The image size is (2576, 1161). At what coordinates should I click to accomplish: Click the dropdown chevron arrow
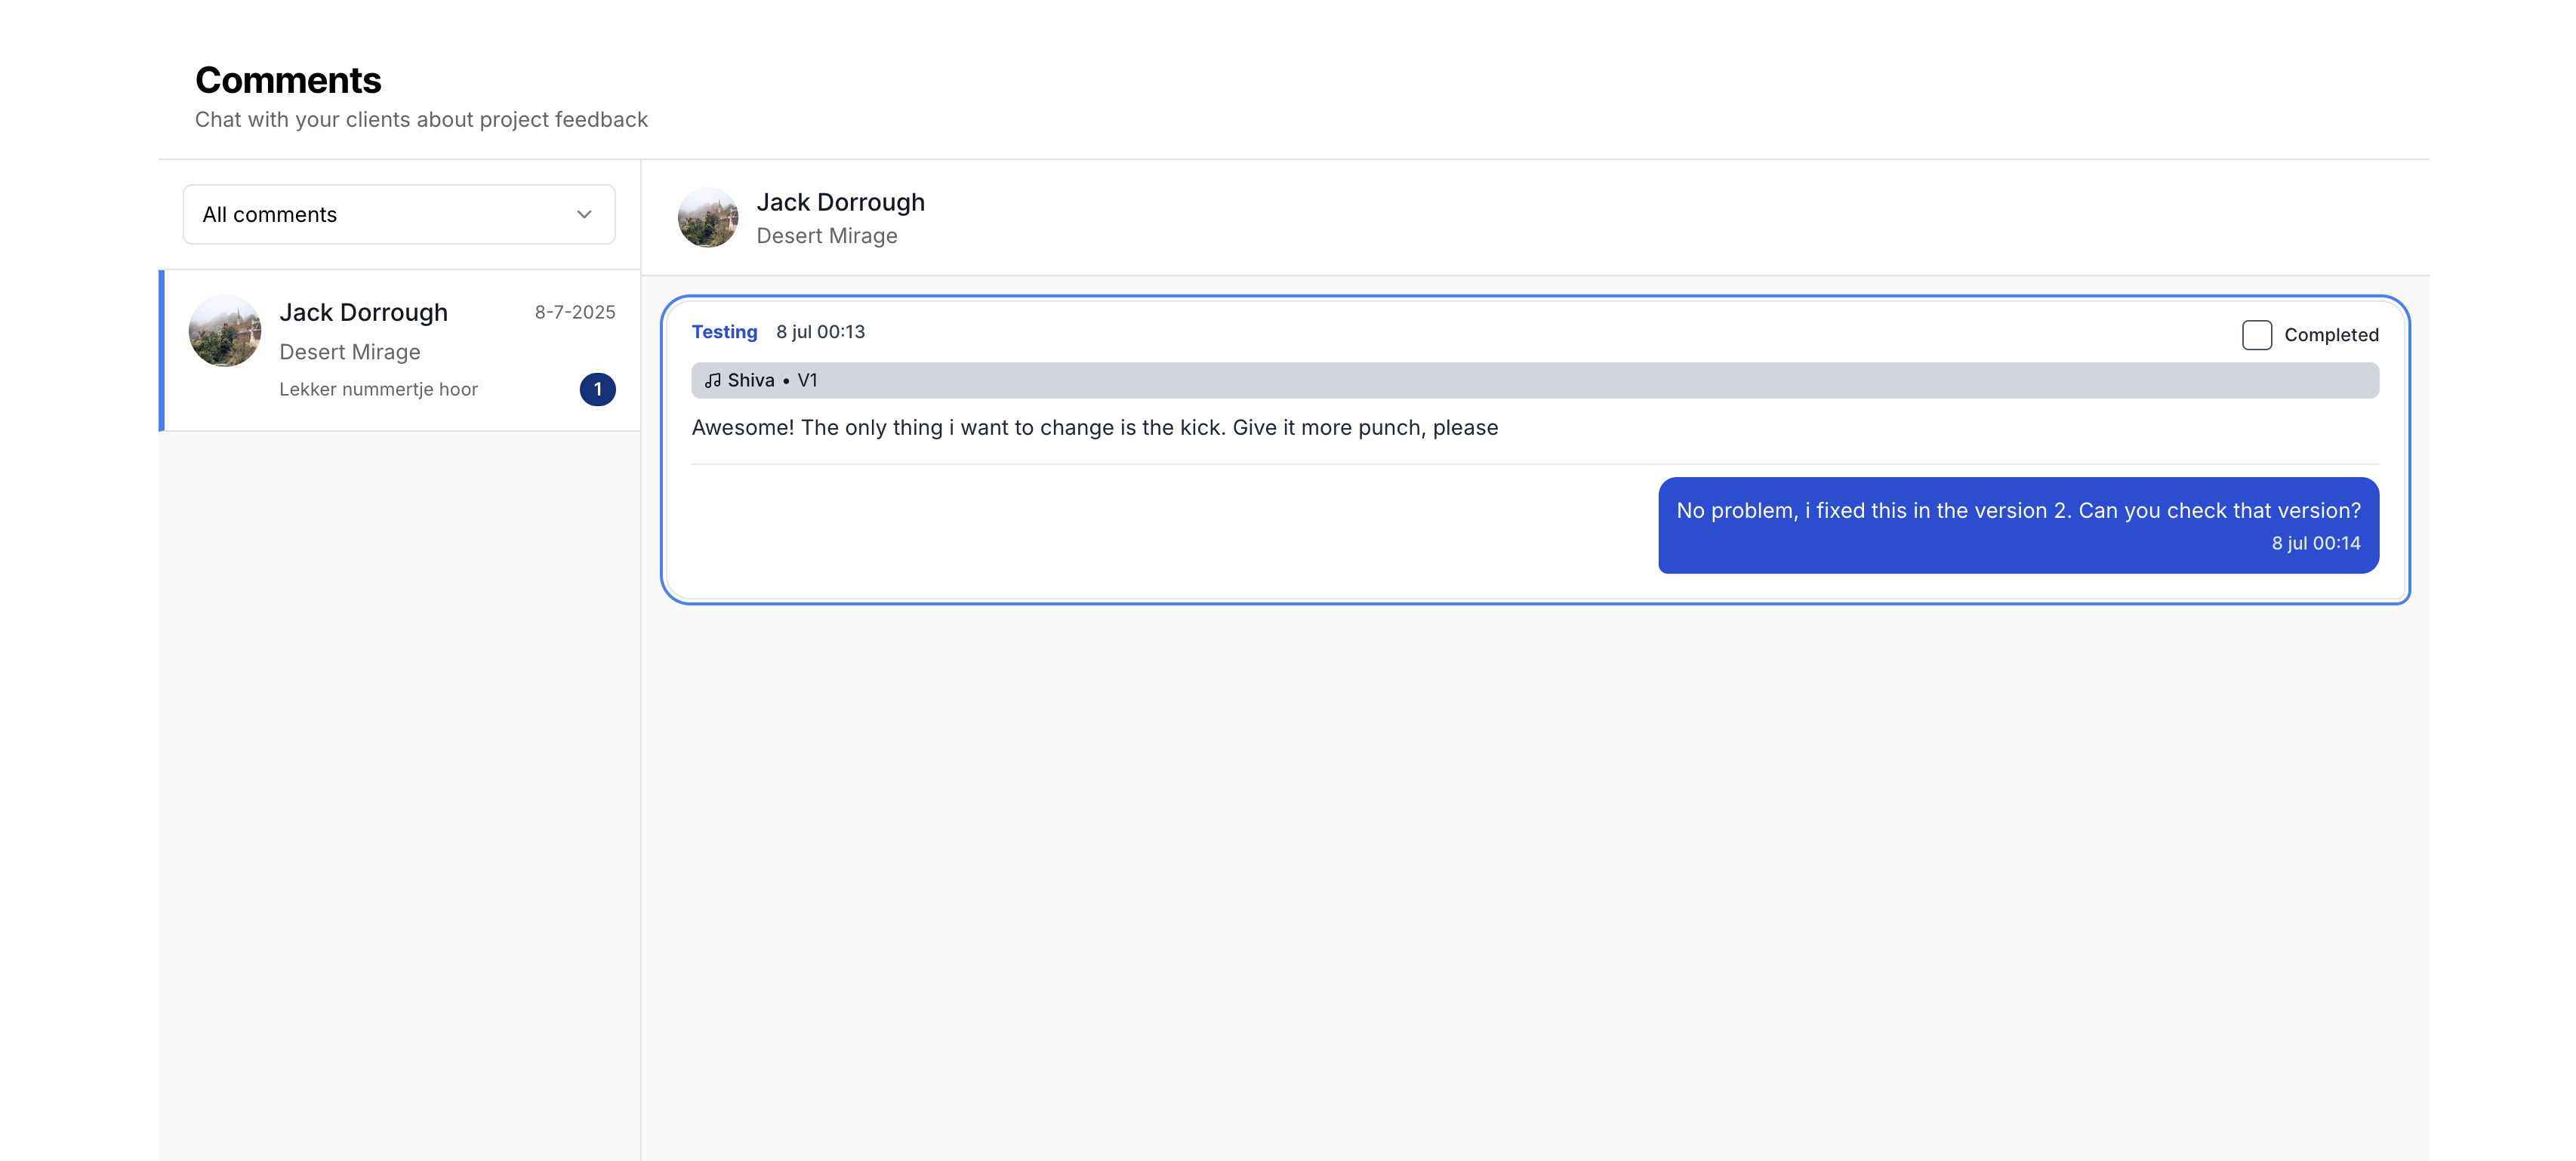tap(584, 214)
